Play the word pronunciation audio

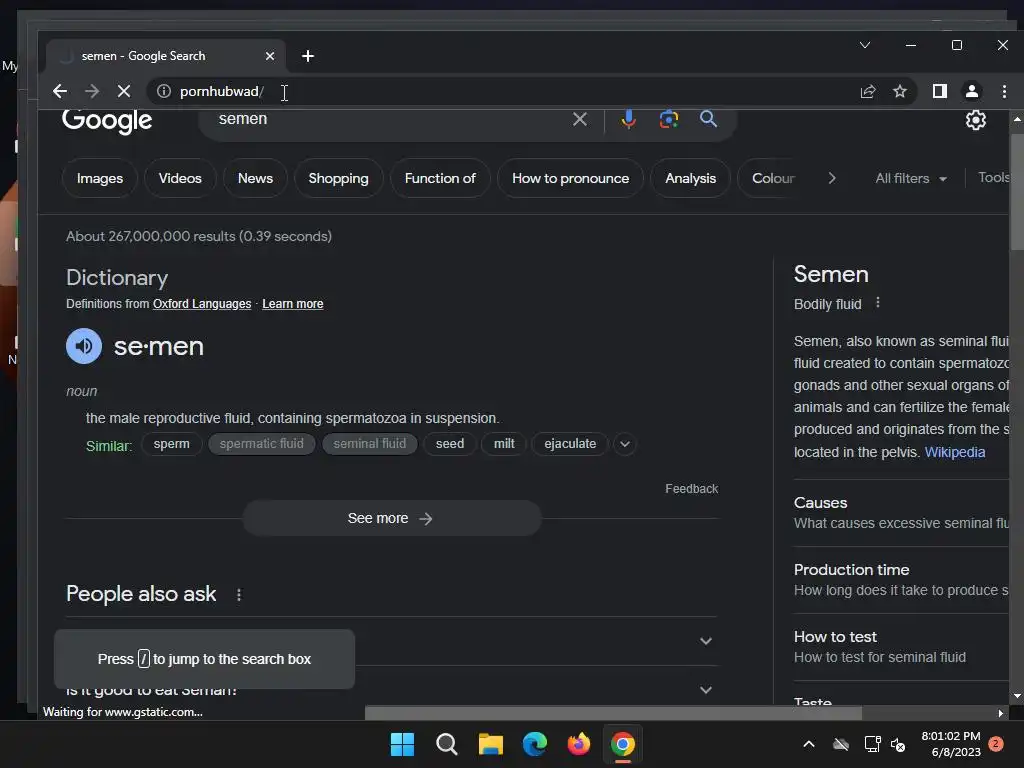84,346
